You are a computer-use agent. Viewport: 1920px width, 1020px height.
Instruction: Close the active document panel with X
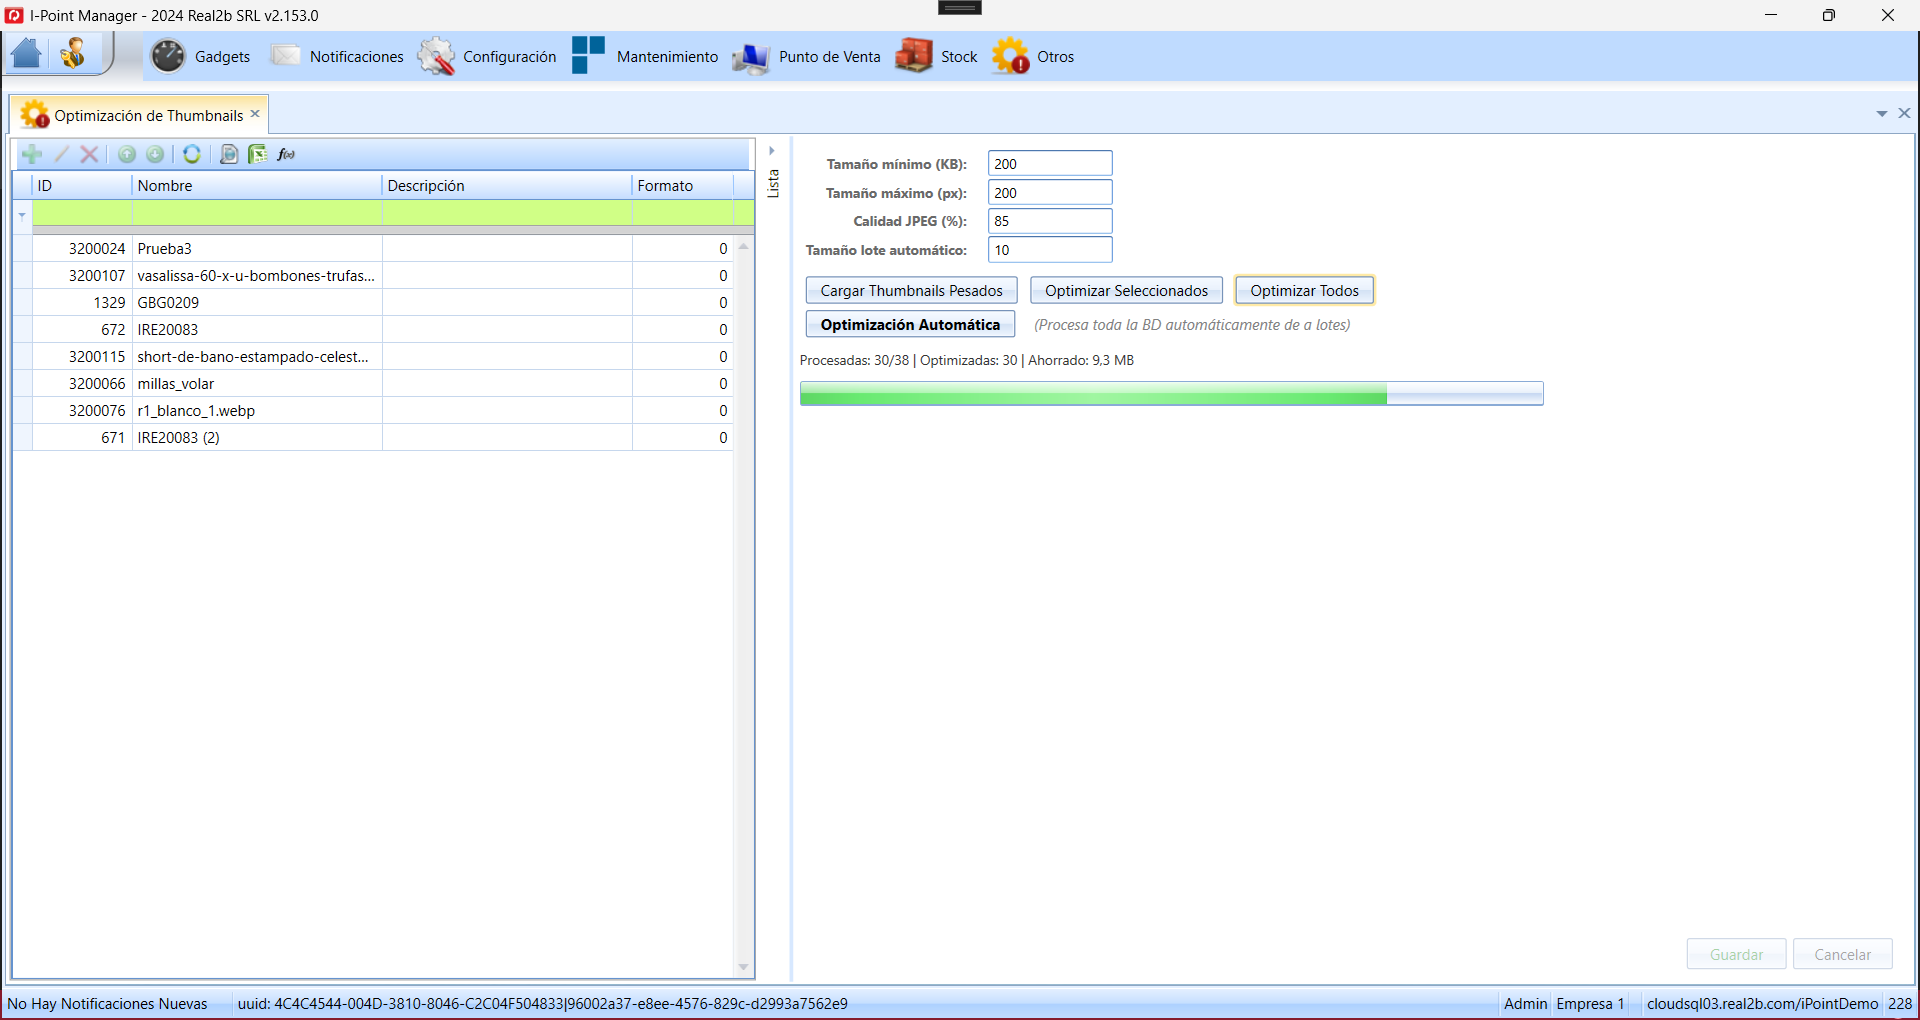pyautogui.click(x=1904, y=114)
